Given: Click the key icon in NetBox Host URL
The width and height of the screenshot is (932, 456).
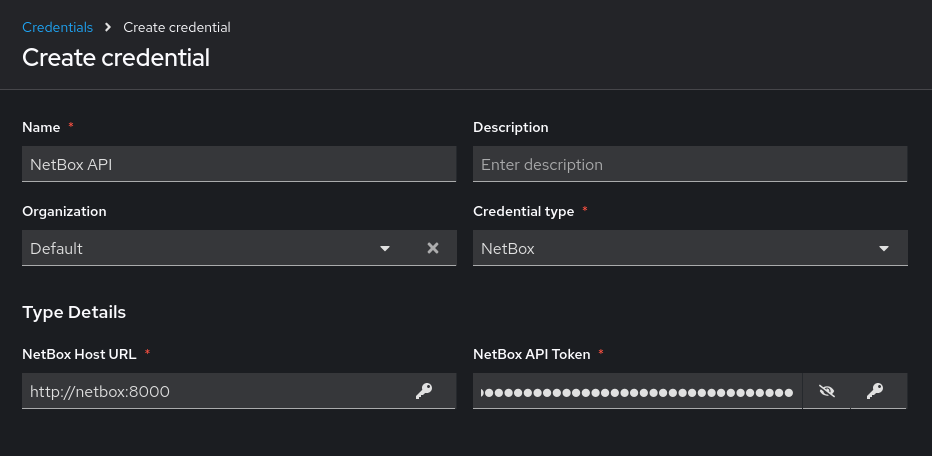Looking at the screenshot, I should pyautogui.click(x=424, y=391).
